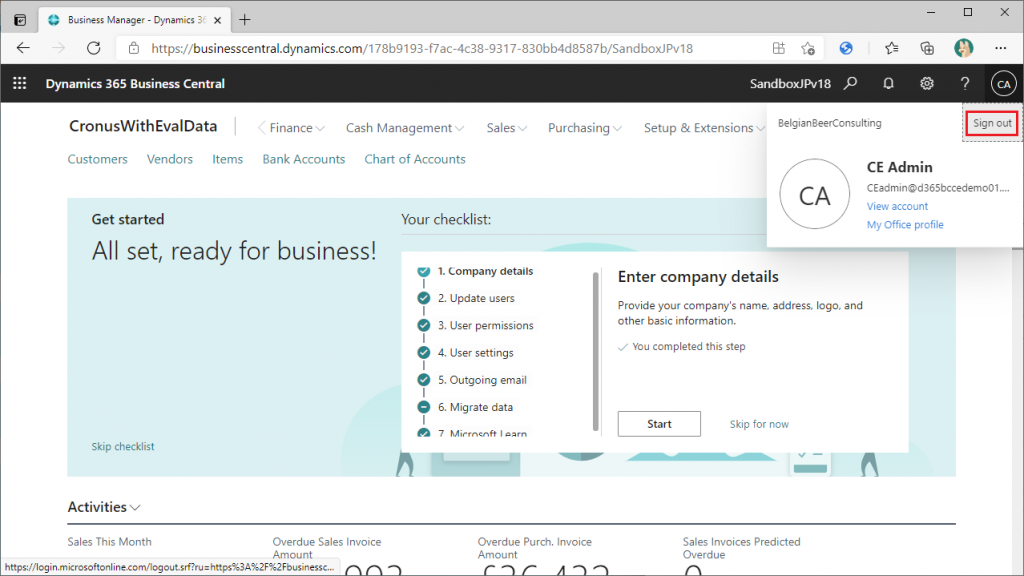1024x576 pixels.
Task: Select checklist step 2 Update users
Action: coord(476,298)
